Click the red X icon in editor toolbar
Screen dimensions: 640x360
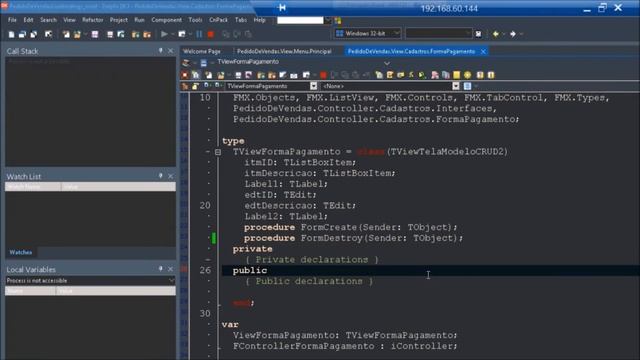click(x=184, y=75)
